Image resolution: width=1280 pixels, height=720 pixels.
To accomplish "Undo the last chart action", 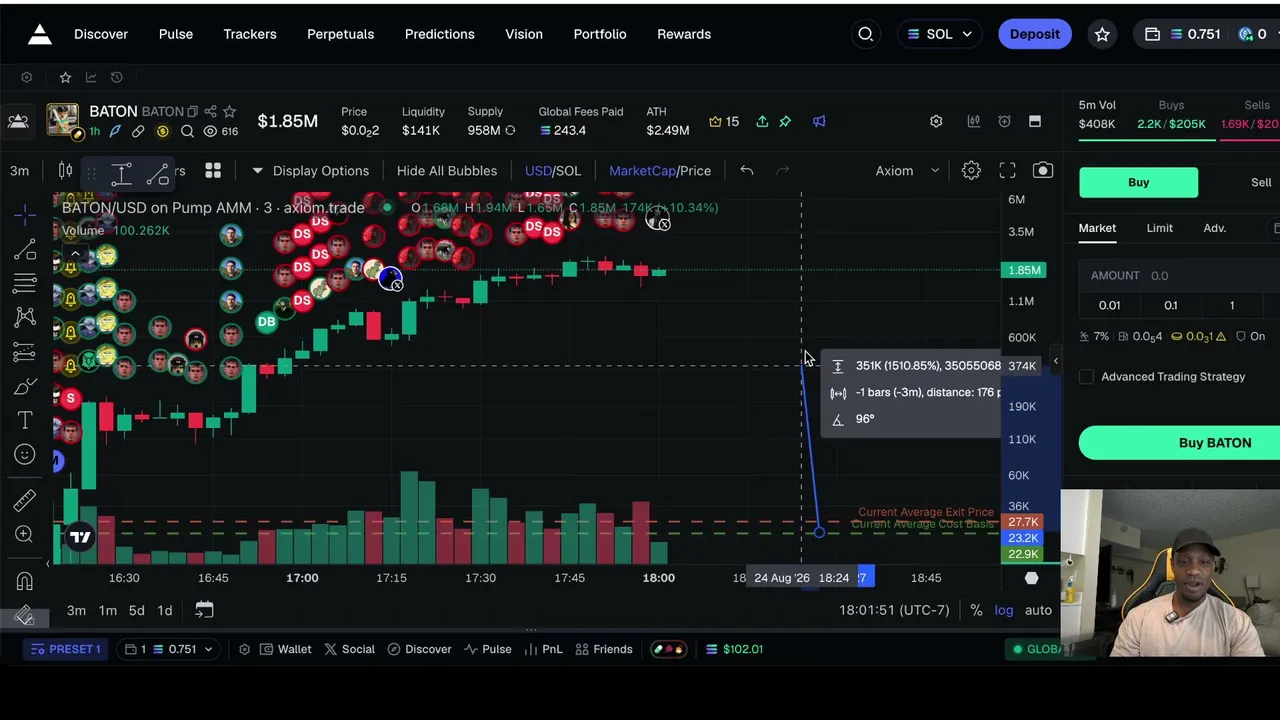I will (x=747, y=170).
